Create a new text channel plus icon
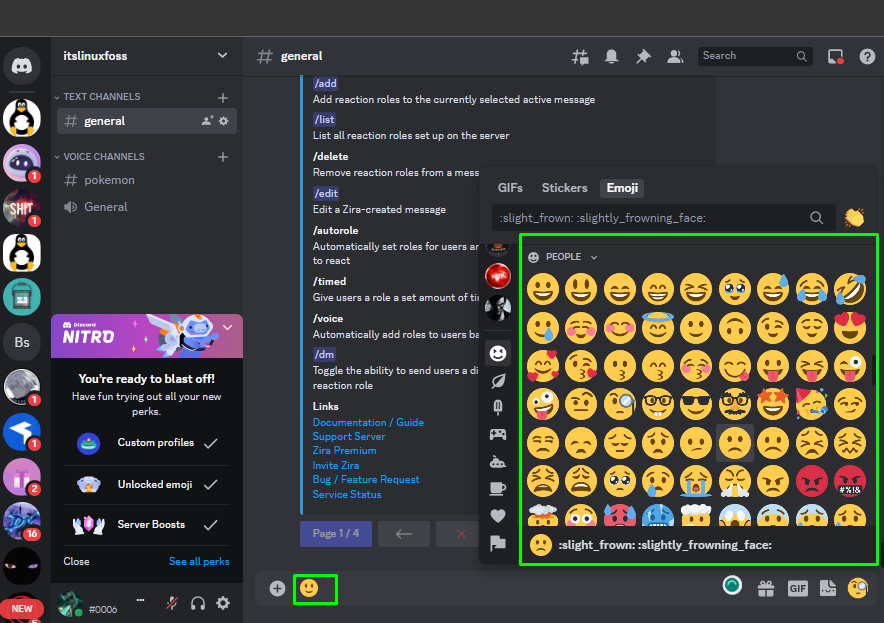 (223, 98)
